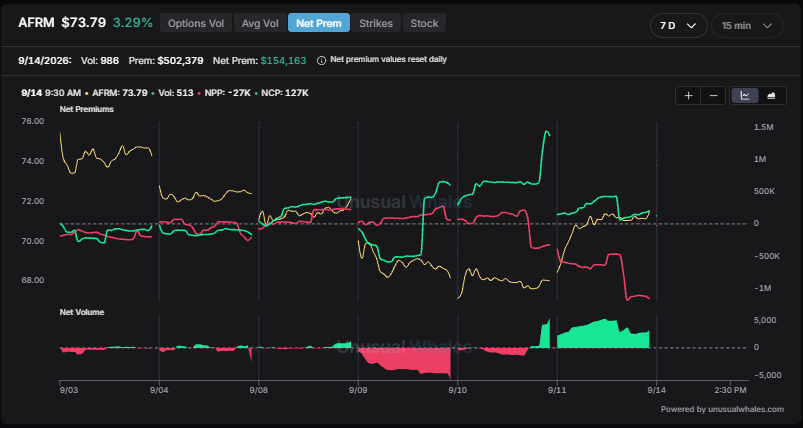The image size is (803, 428).
Task: Click the 9/14 date axis label
Action: point(656,390)
